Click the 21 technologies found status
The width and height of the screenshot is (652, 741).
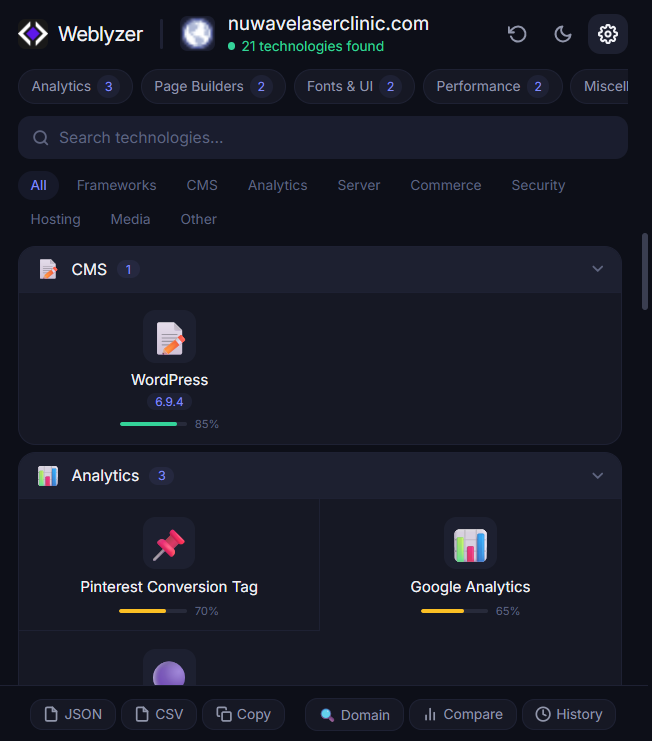pyautogui.click(x=306, y=46)
